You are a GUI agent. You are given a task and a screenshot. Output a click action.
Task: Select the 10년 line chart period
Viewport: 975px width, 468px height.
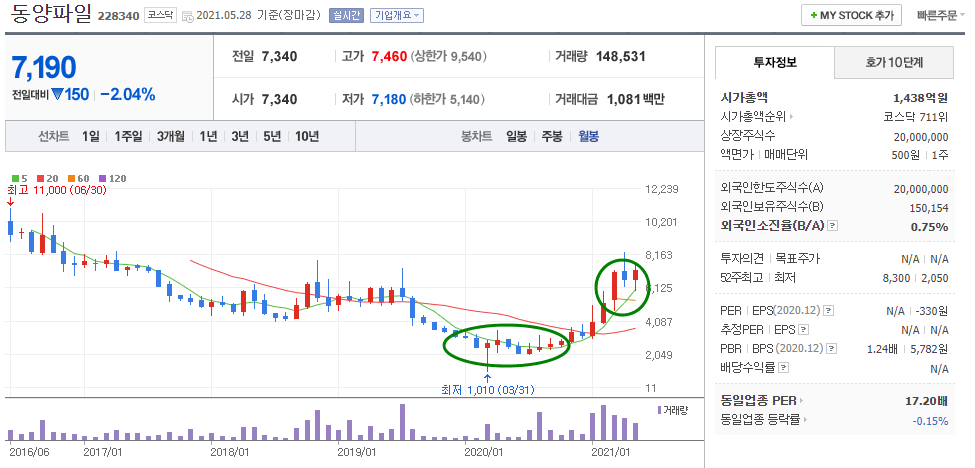click(307, 136)
